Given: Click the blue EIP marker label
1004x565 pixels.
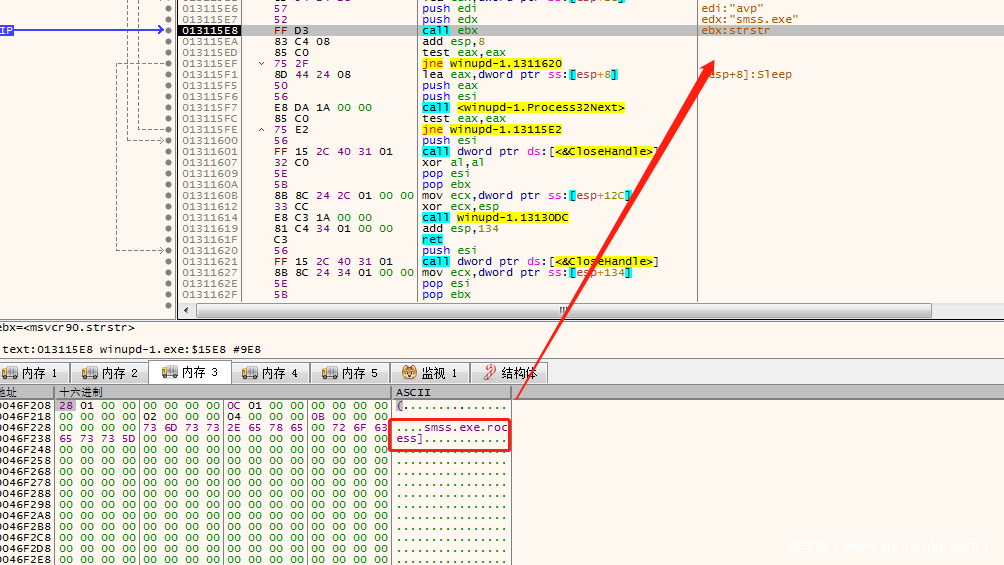Looking at the screenshot, I should (x=6, y=31).
